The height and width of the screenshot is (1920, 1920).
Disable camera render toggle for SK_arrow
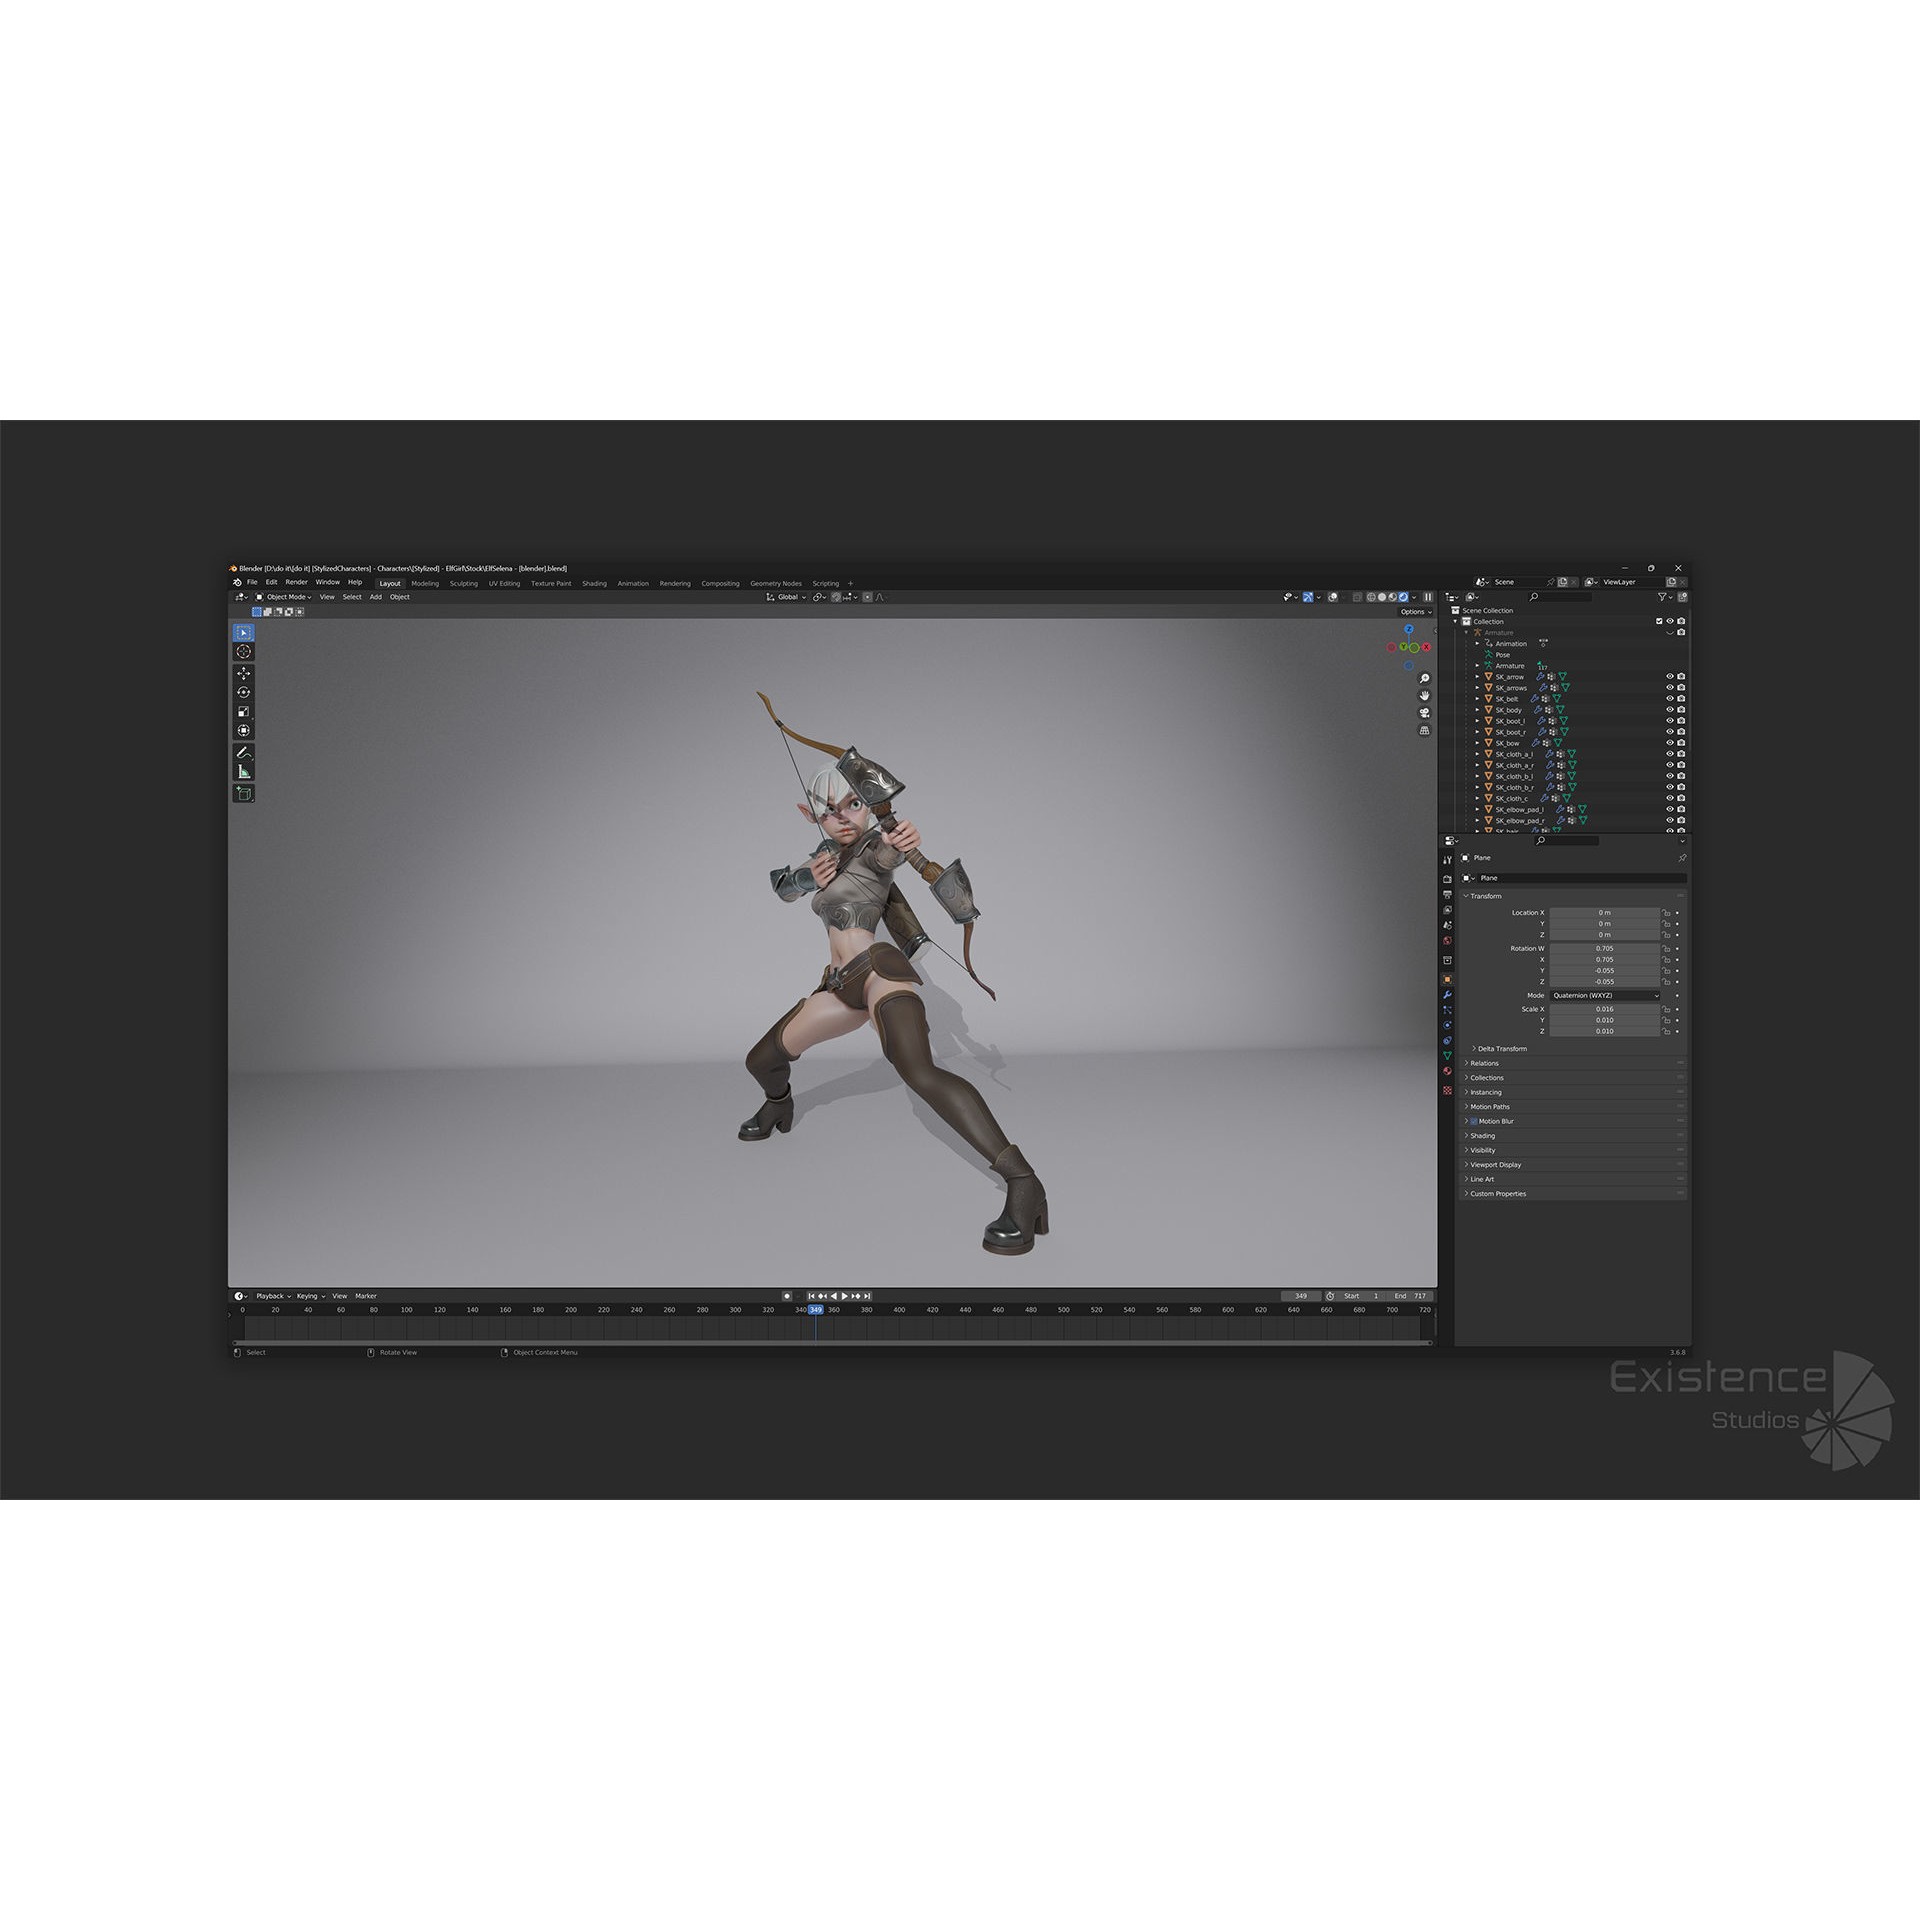click(1681, 676)
